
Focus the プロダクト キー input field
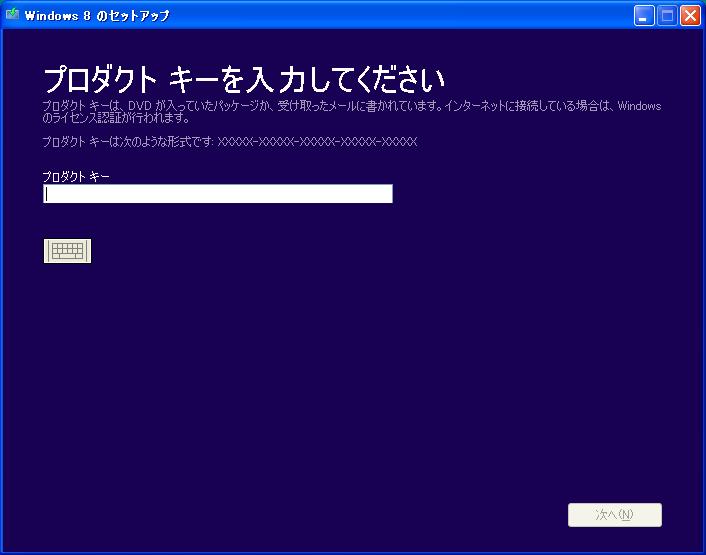(x=218, y=194)
